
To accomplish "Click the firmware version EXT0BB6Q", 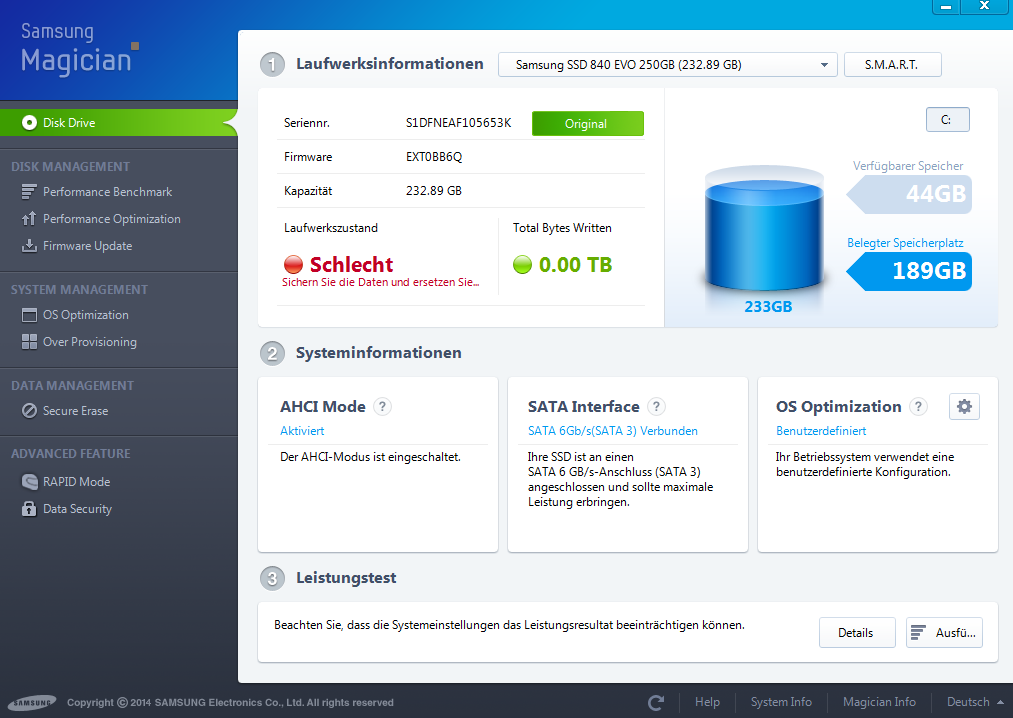I will pos(433,157).
